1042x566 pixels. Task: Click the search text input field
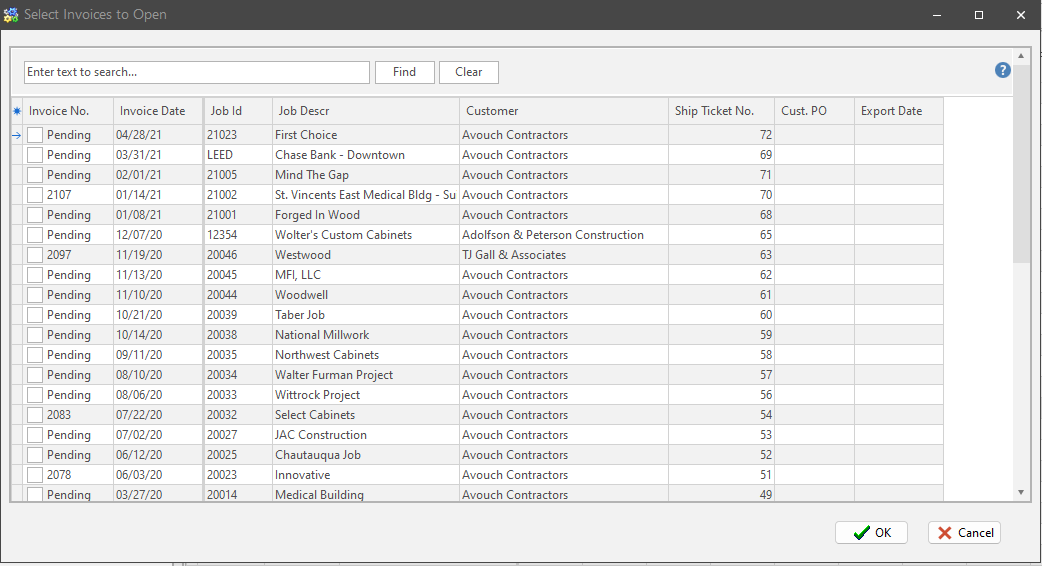pos(197,72)
